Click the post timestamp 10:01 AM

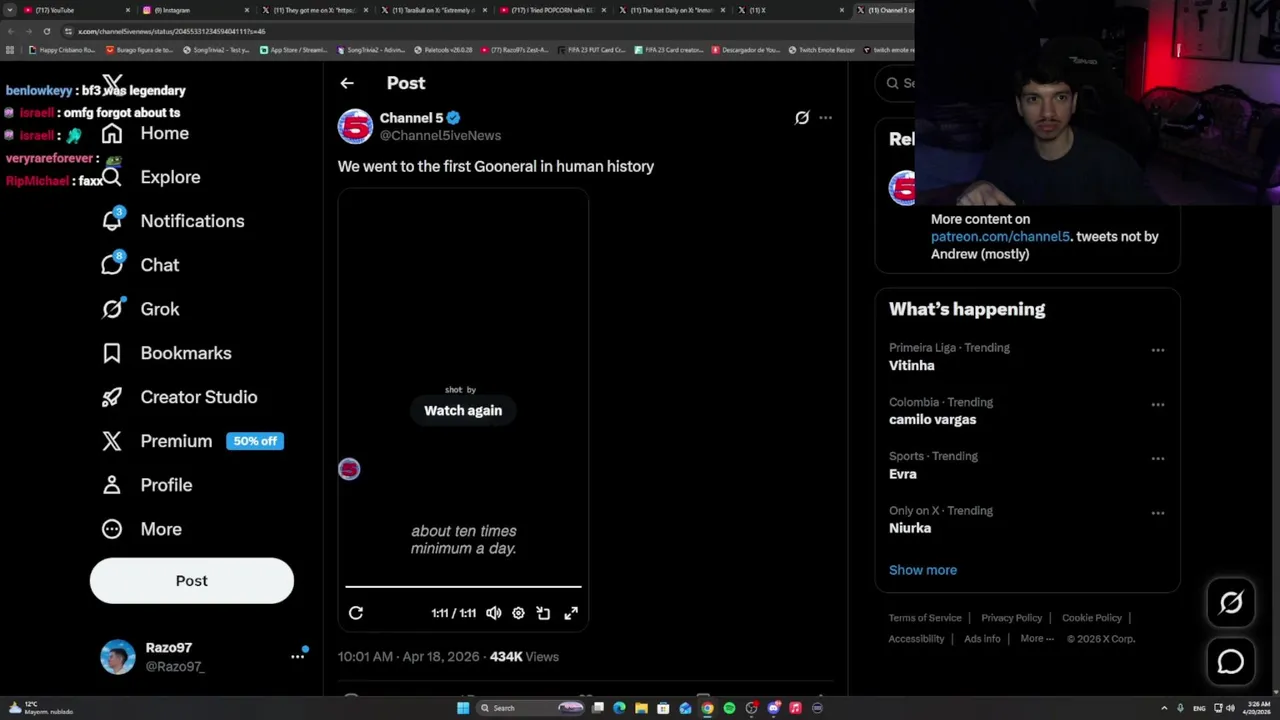411,657
